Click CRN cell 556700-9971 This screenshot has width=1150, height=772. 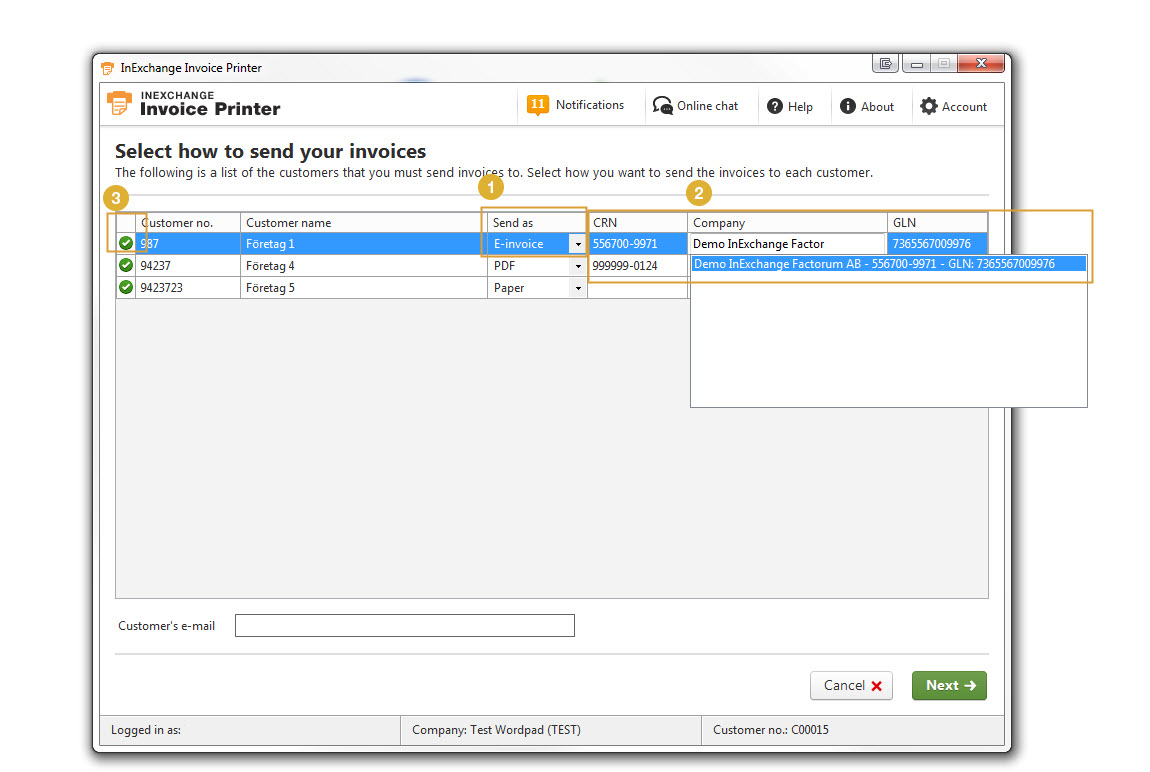pos(637,244)
